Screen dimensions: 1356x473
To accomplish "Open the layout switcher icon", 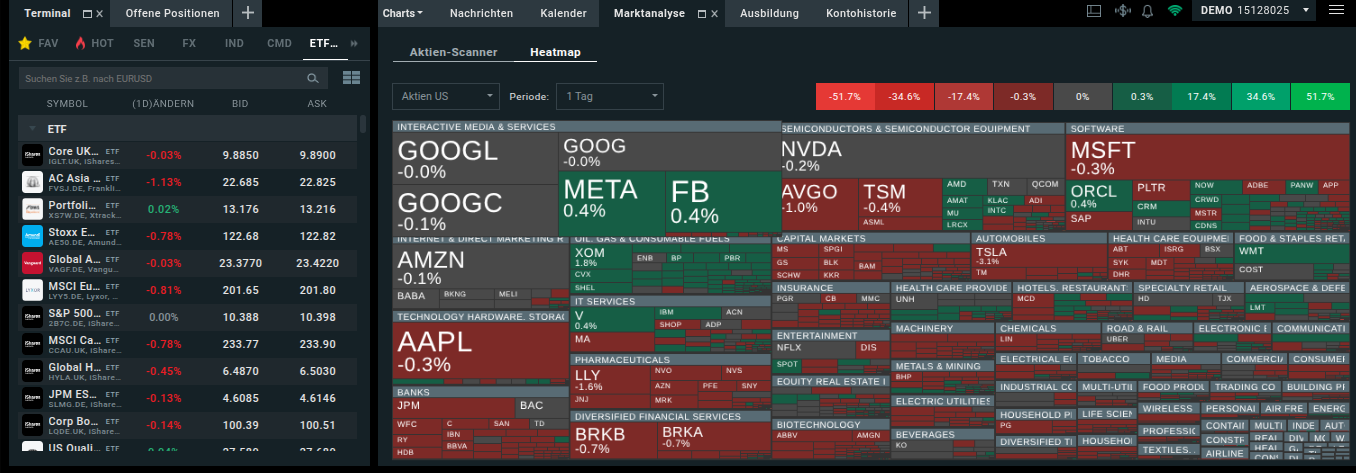I will [1093, 11].
